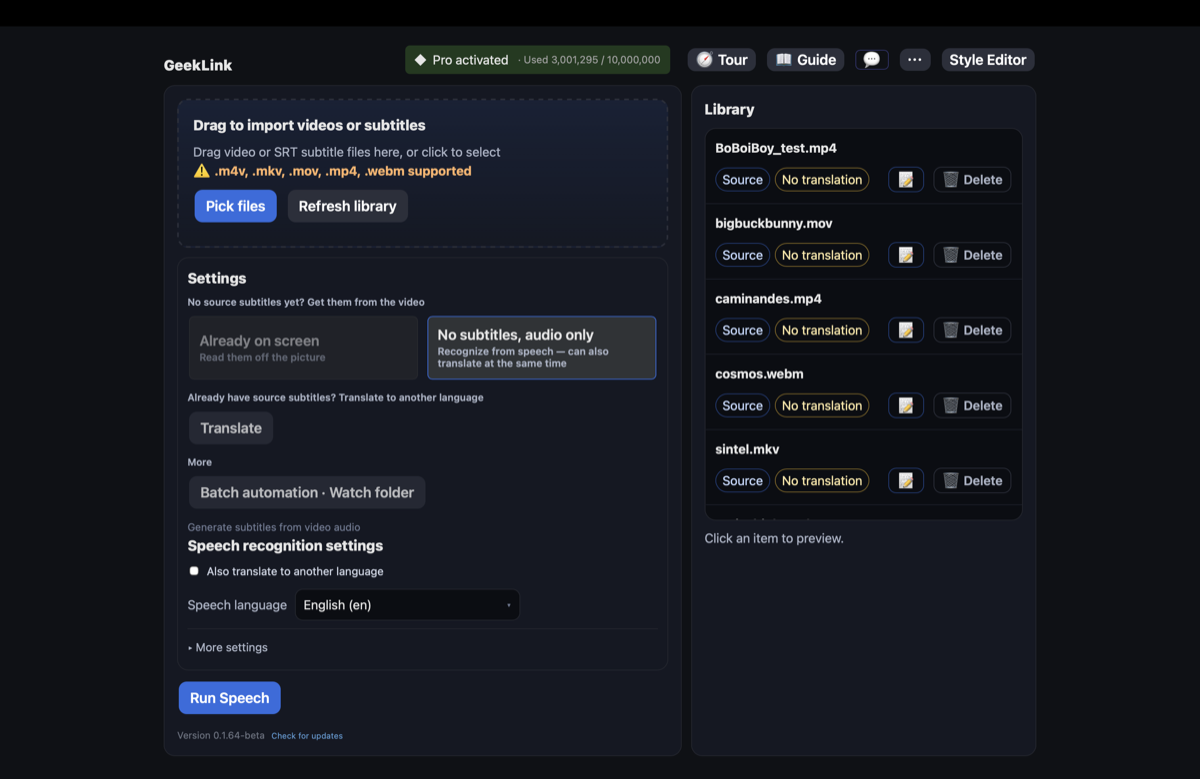Click Run Speech button
Viewport: 1200px width, 779px height.
(x=229, y=698)
